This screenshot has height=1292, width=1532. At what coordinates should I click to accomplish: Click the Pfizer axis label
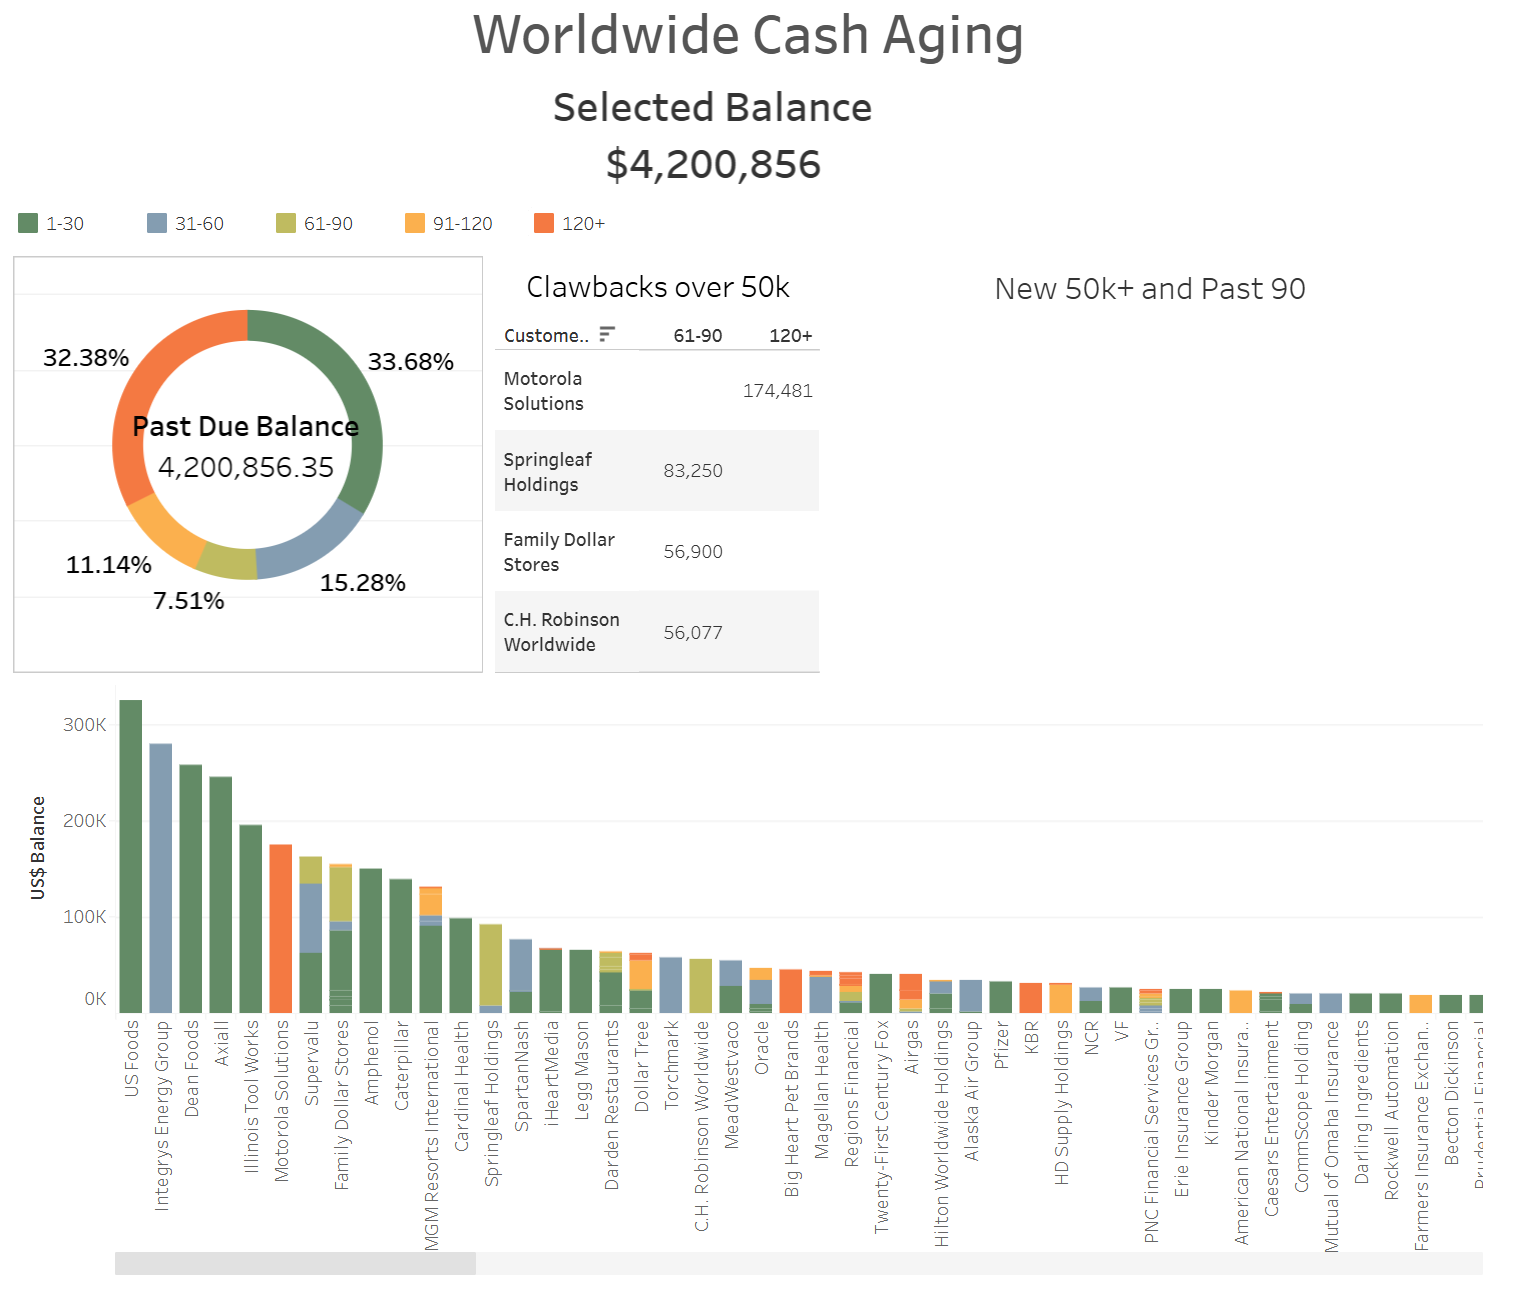point(1001,1045)
